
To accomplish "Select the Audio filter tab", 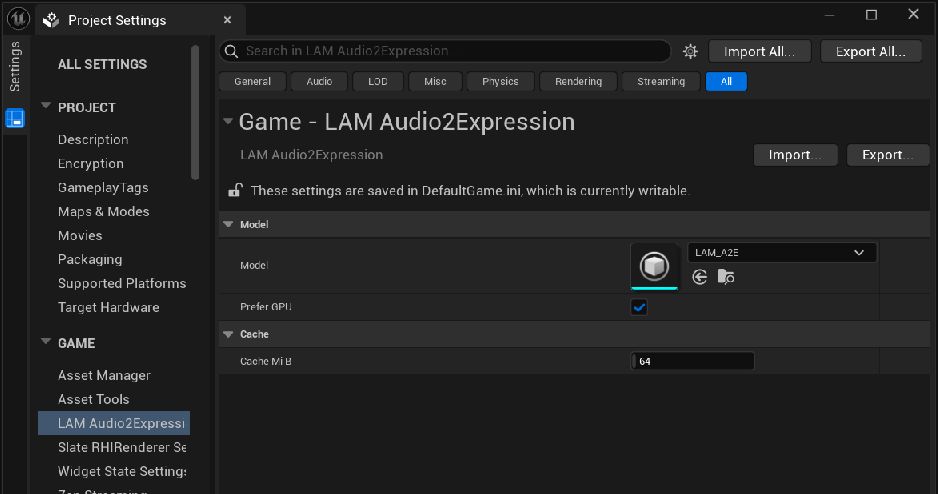I will pos(319,81).
